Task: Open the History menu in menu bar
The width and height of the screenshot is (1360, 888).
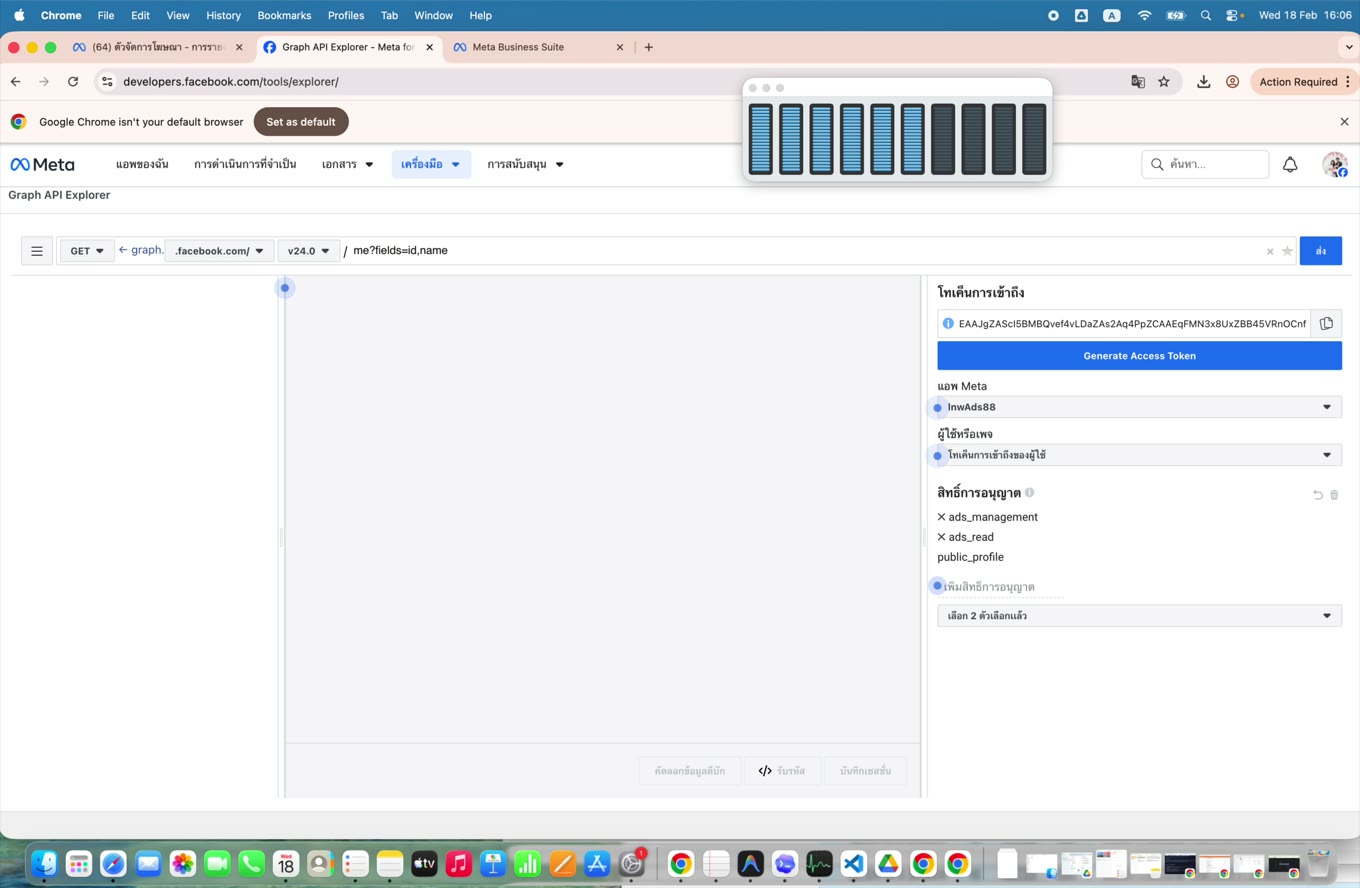Action: click(x=223, y=15)
